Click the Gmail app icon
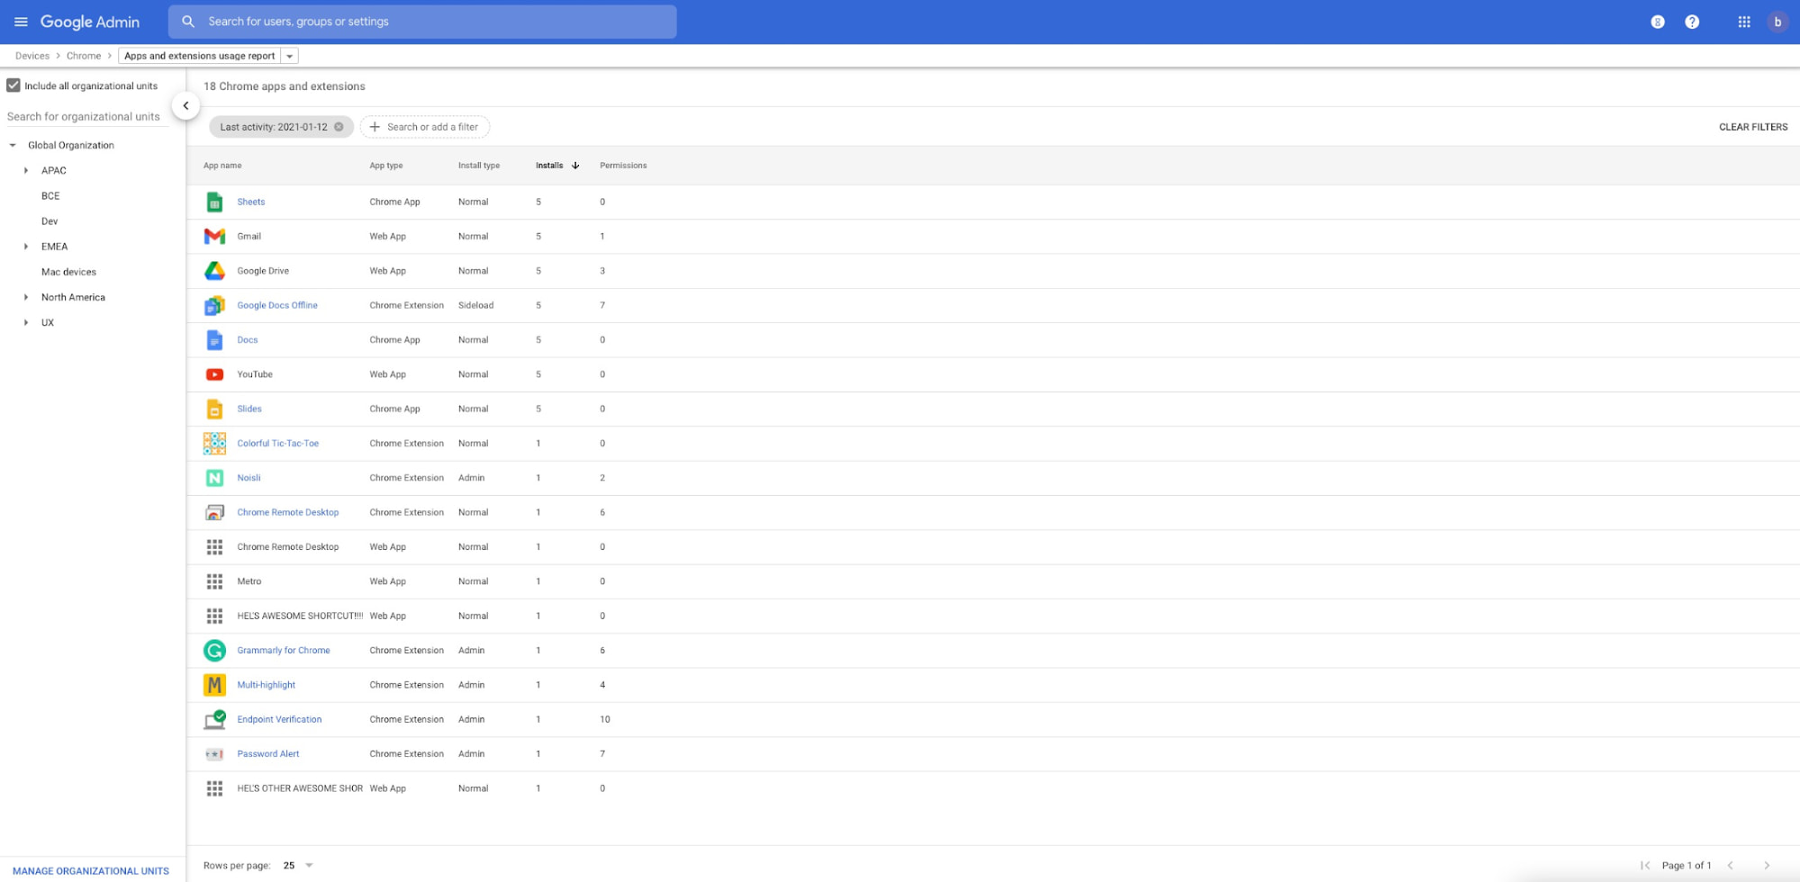Viewport: 1800px width, 882px height. coord(214,237)
